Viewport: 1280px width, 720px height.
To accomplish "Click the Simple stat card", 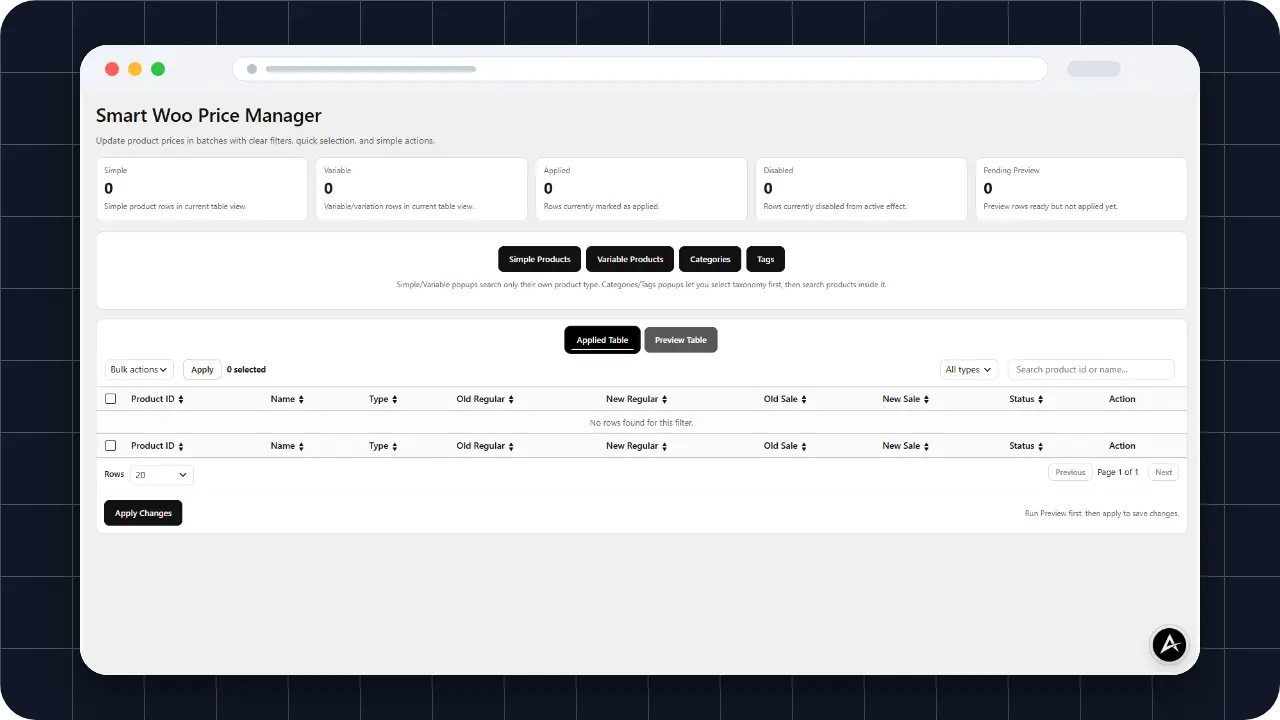I will [202, 189].
